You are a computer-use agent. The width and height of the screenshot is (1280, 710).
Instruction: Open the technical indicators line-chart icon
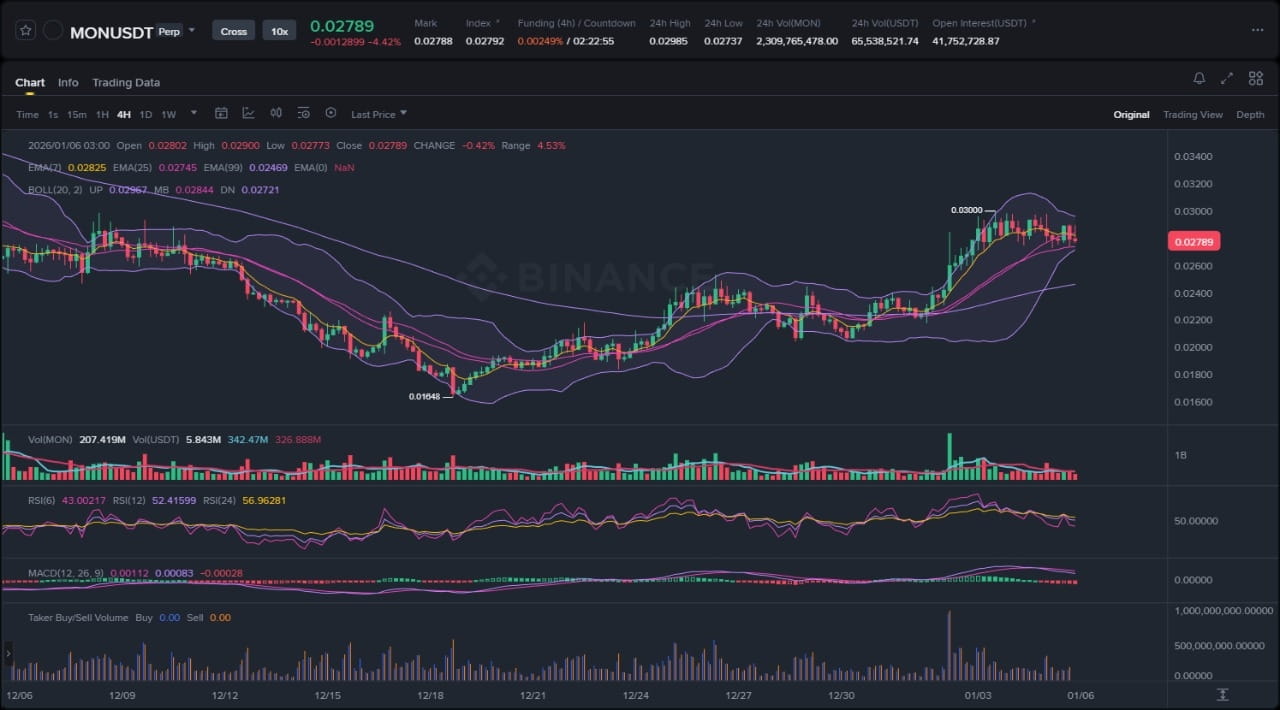tap(248, 114)
